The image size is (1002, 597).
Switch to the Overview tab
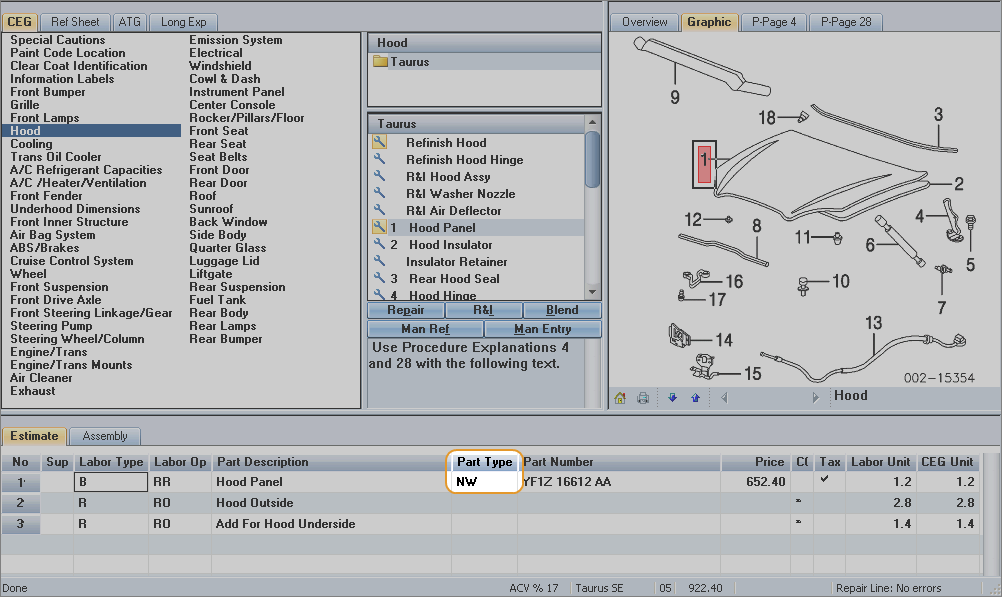[644, 22]
